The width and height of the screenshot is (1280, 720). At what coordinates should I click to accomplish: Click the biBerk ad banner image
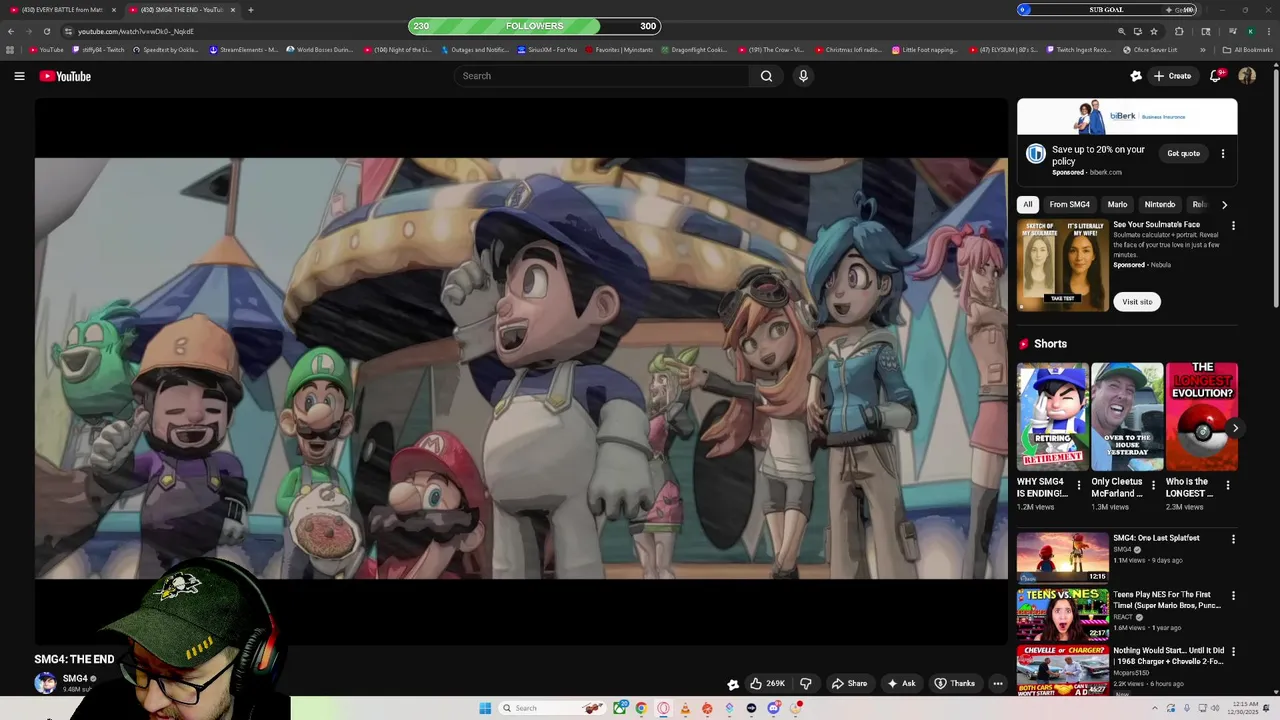1127,116
